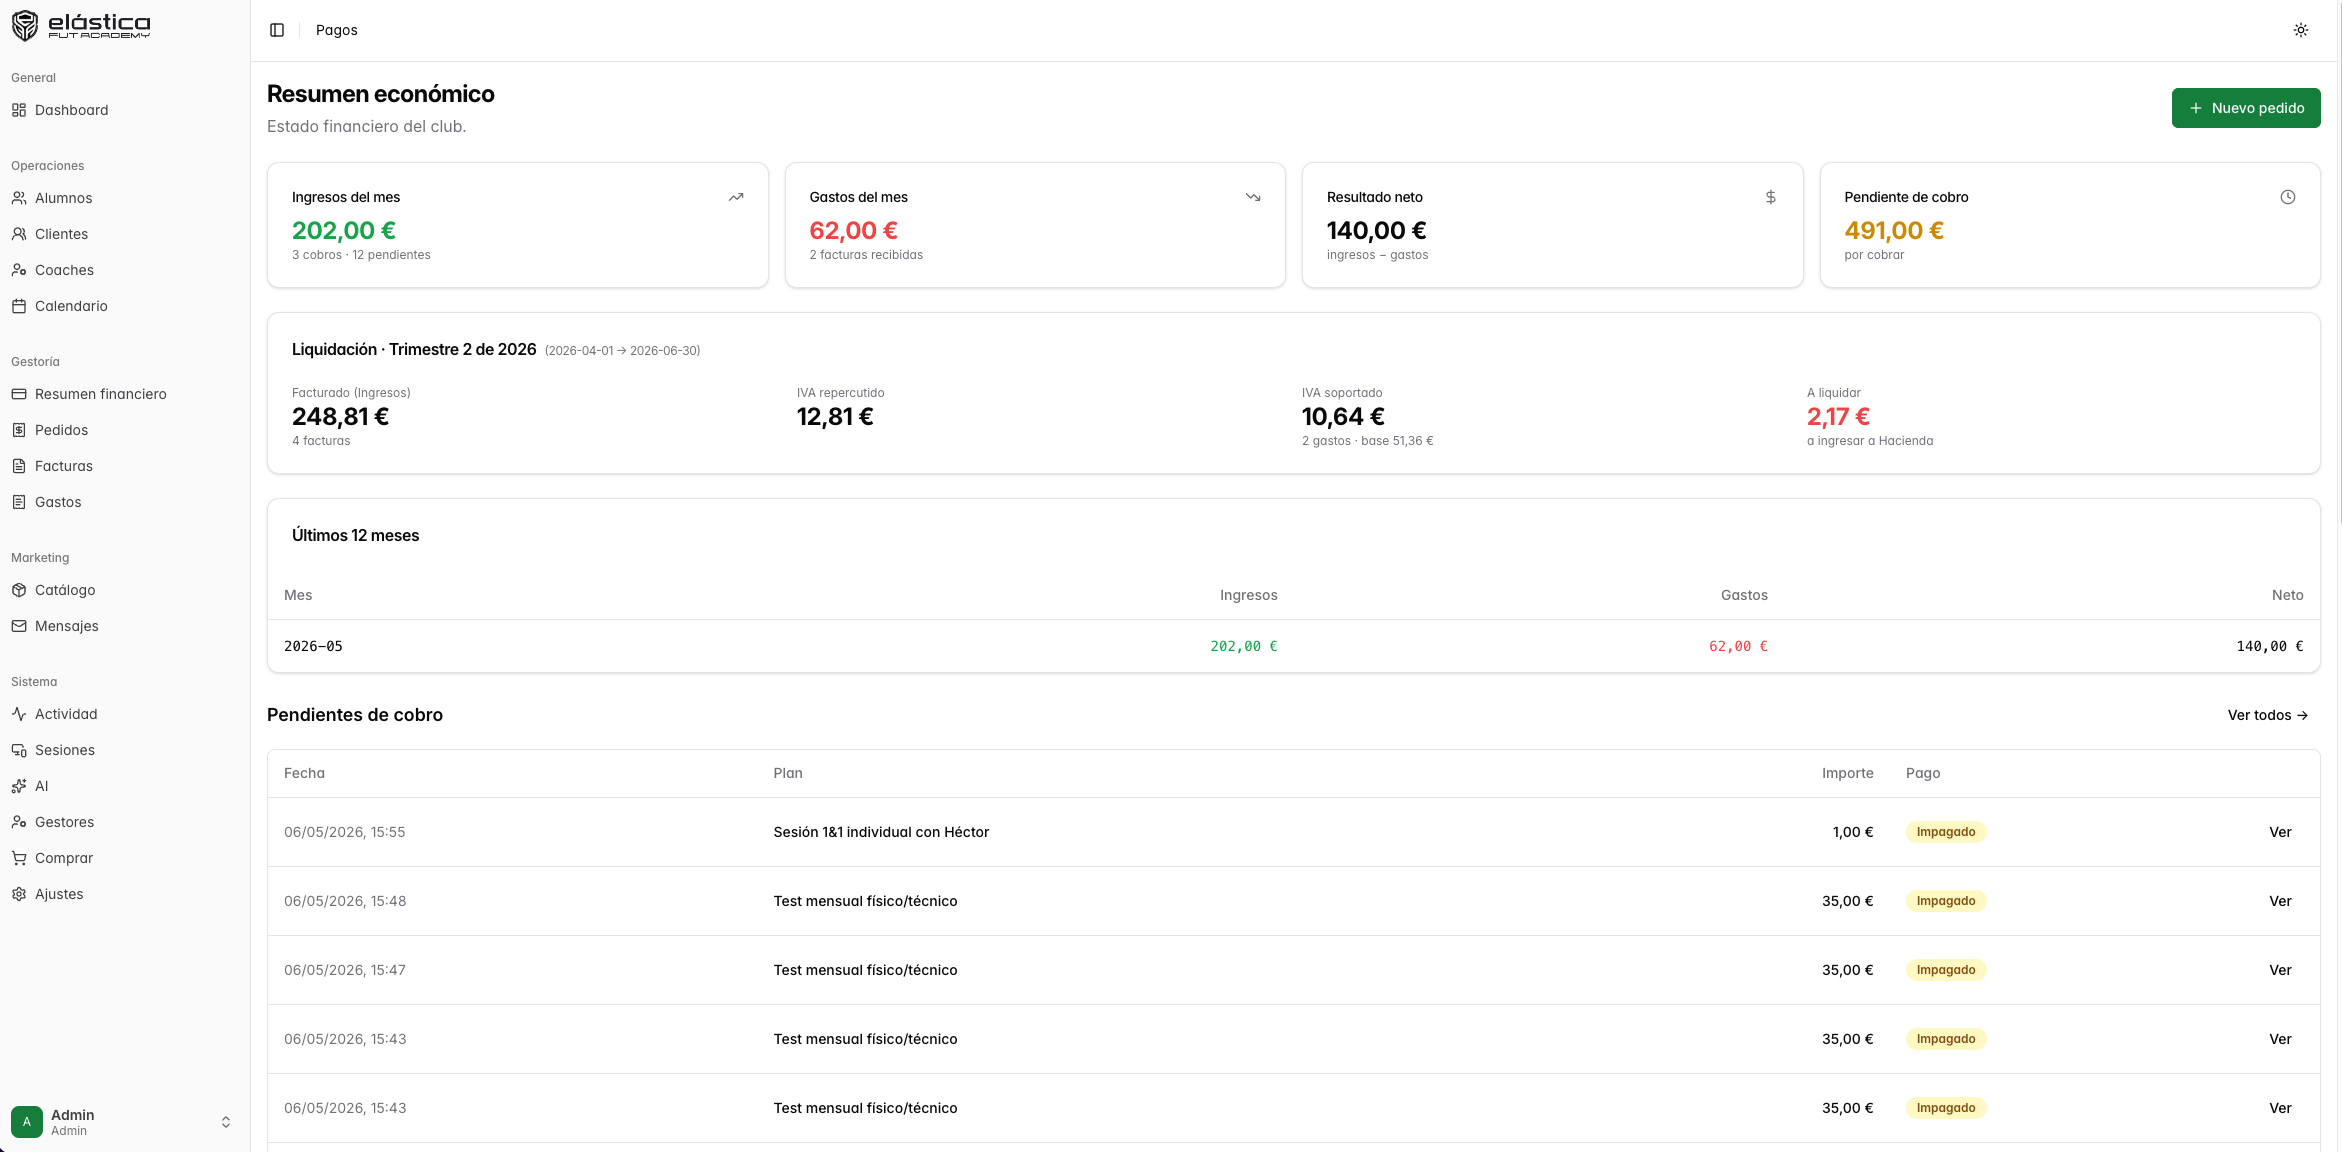Click the Alumnos people icon
Image resolution: width=2342 pixels, height=1152 pixels.
coord(19,198)
